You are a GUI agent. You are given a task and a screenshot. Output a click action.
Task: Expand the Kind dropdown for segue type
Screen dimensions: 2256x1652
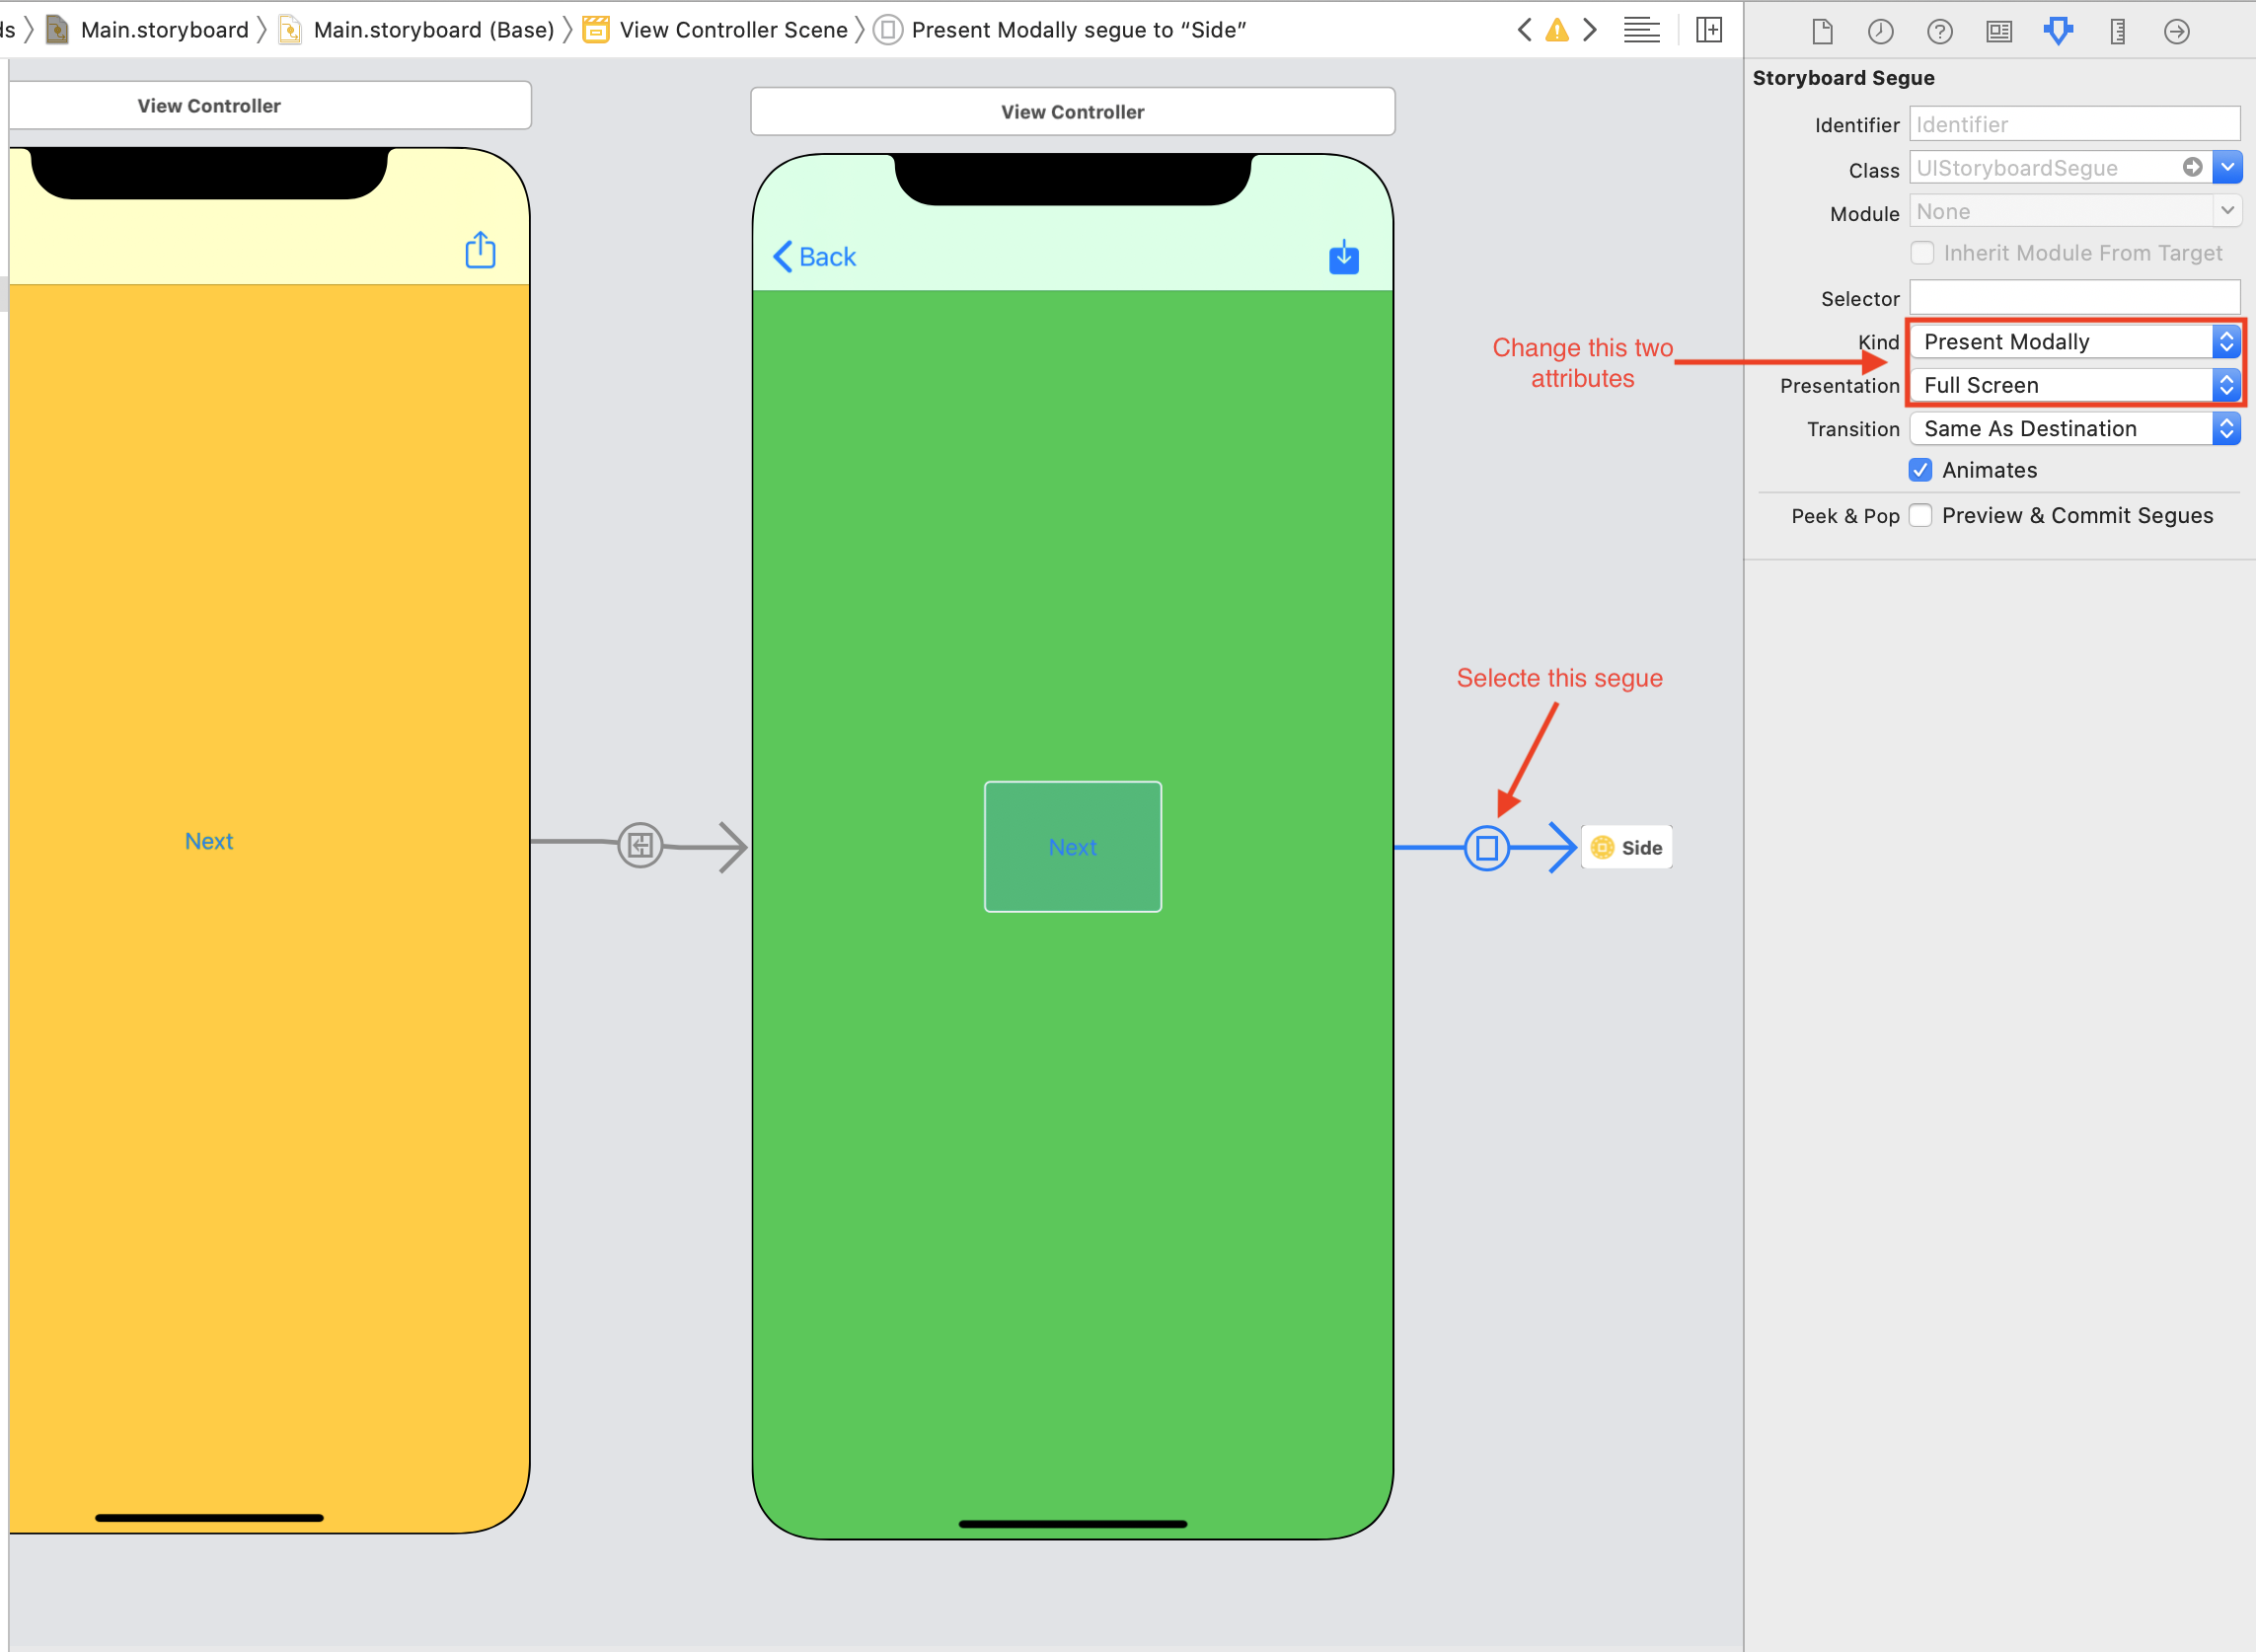point(2226,339)
